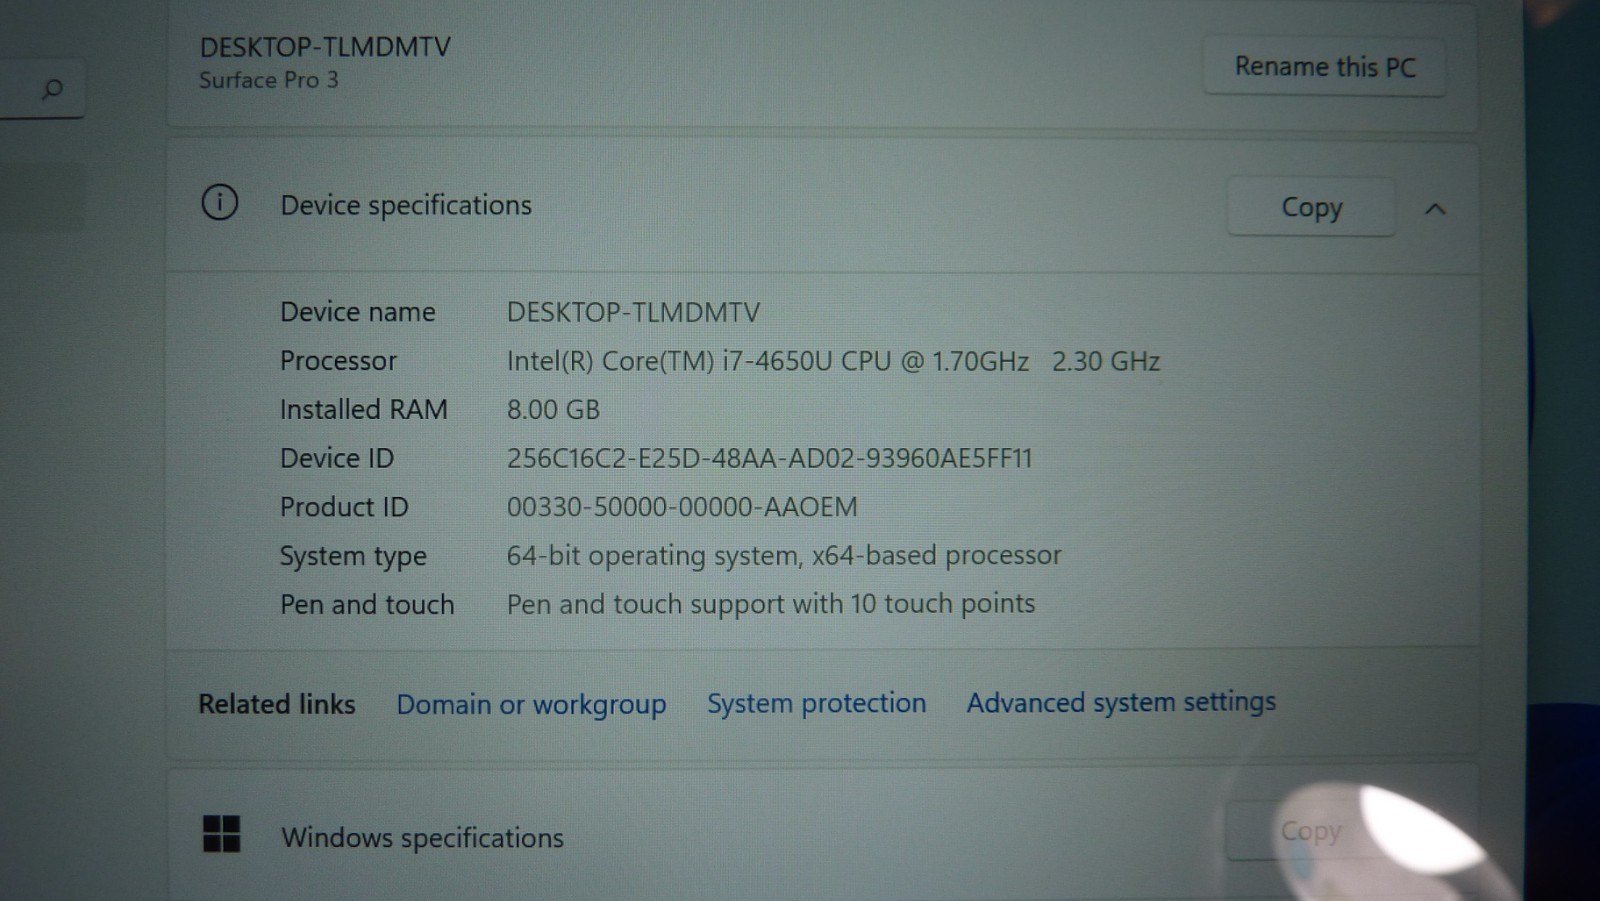Open Advanced system settings link
Screen dimensions: 1600x901
[1121, 702]
